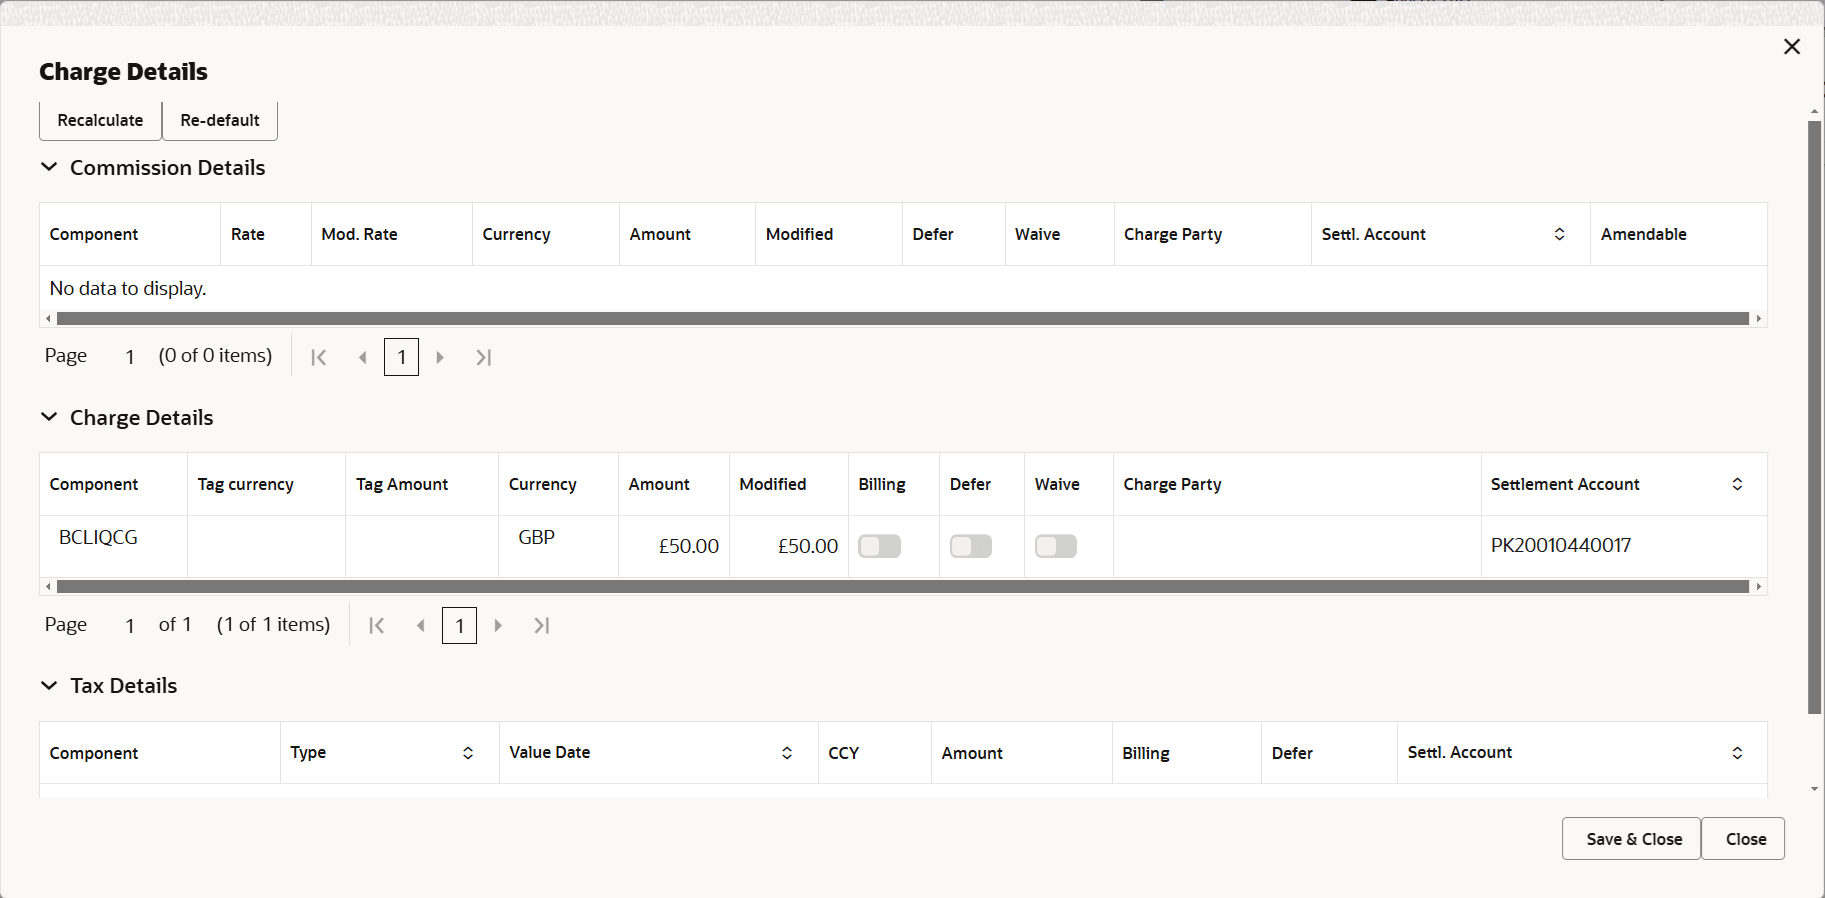Click Charge Details table horizontal scrollbar

(903, 586)
